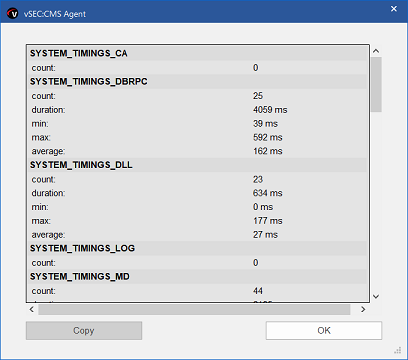Click the max value 592 ms
This screenshot has height=360, width=408.
coord(268,137)
